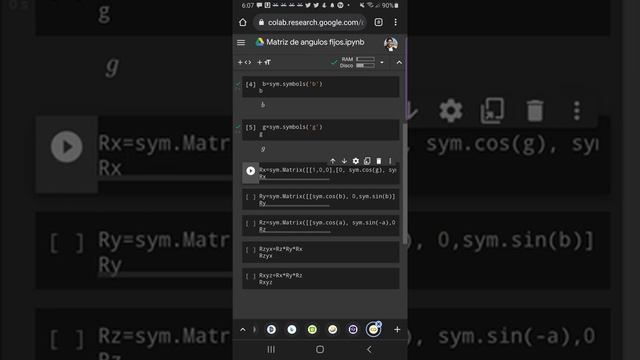Click the Rz=sym.Matrix code text
Viewport: 640px width, 360px height.
(327, 222)
